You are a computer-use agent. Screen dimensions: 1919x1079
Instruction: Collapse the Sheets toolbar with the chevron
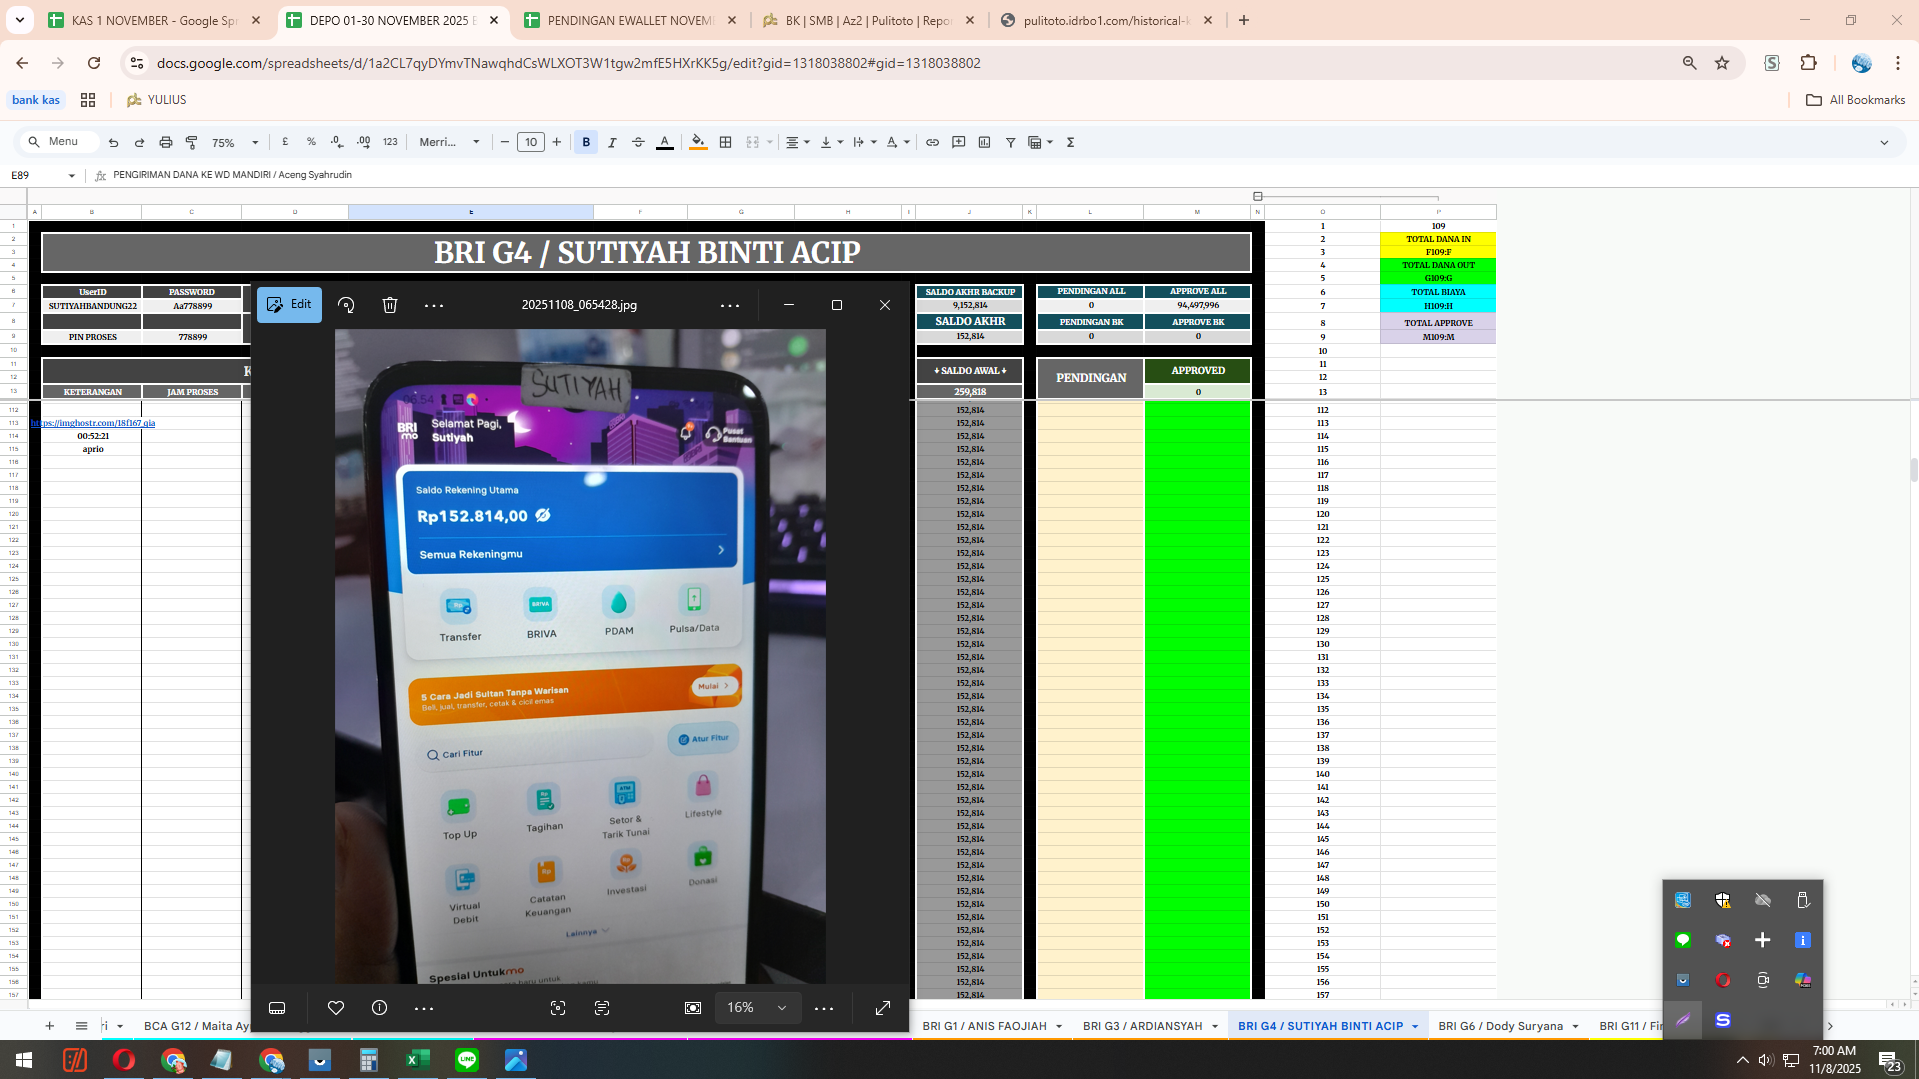tap(1884, 142)
